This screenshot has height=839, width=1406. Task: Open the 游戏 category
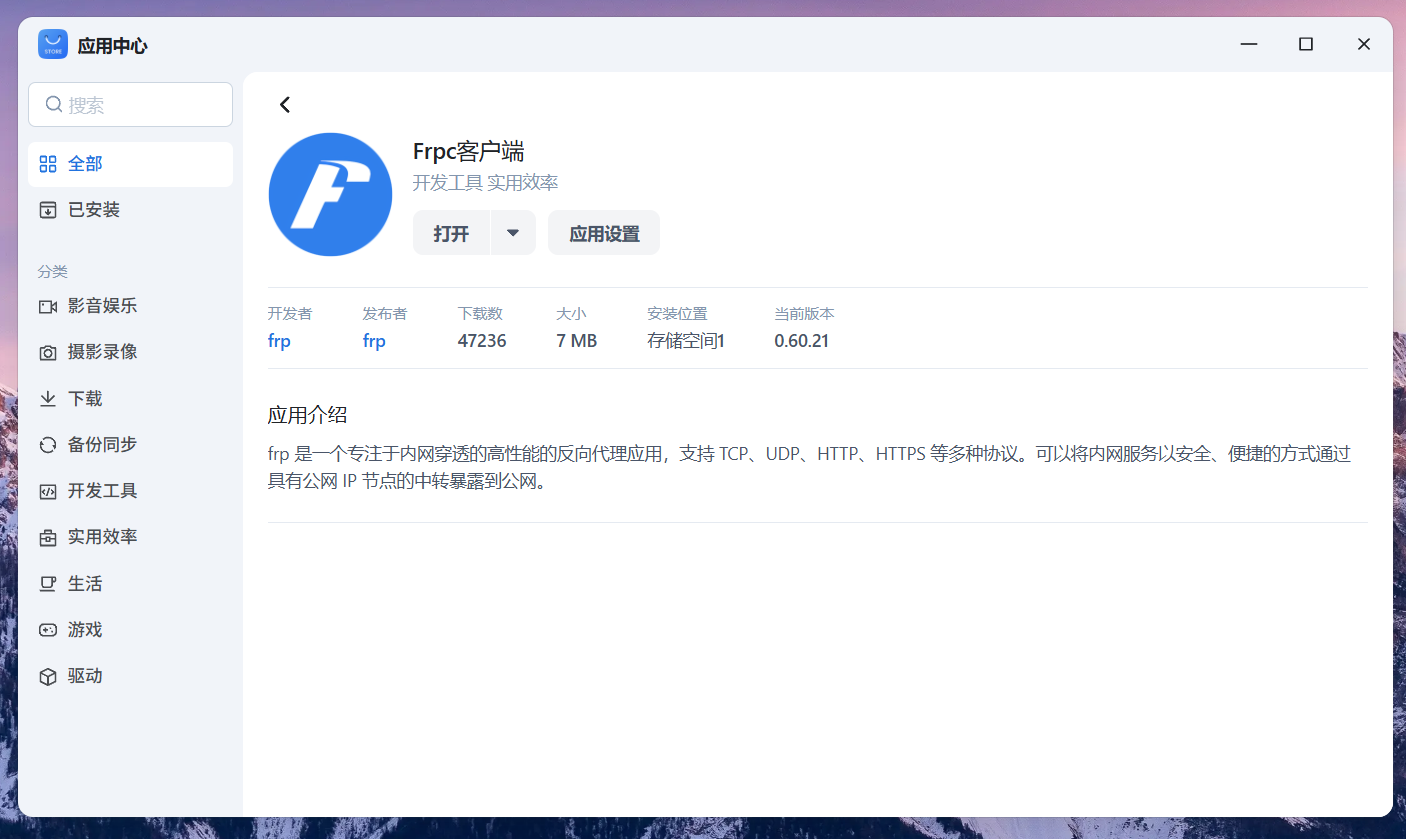pos(130,630)
